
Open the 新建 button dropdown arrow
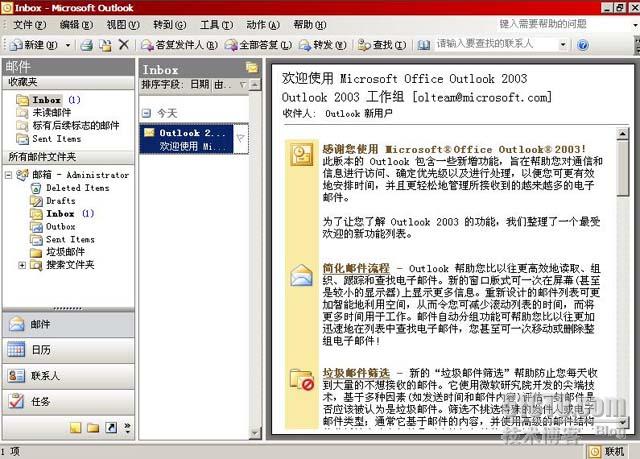(68, 45)
